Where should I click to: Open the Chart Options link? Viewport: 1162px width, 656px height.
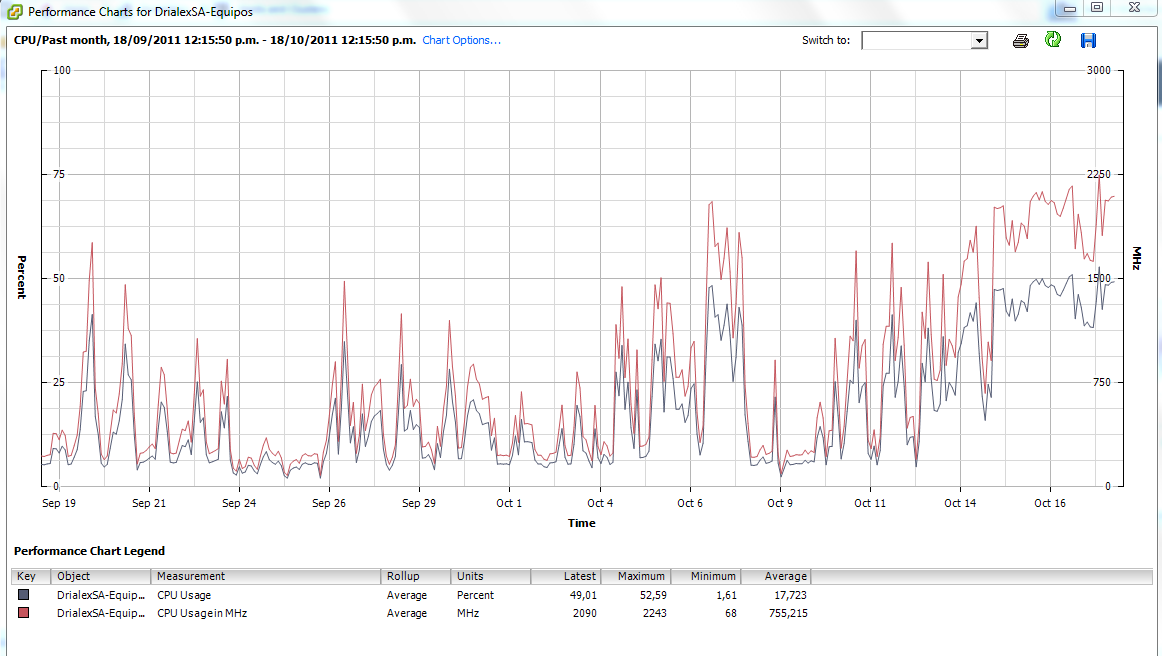tap(461, 41)
